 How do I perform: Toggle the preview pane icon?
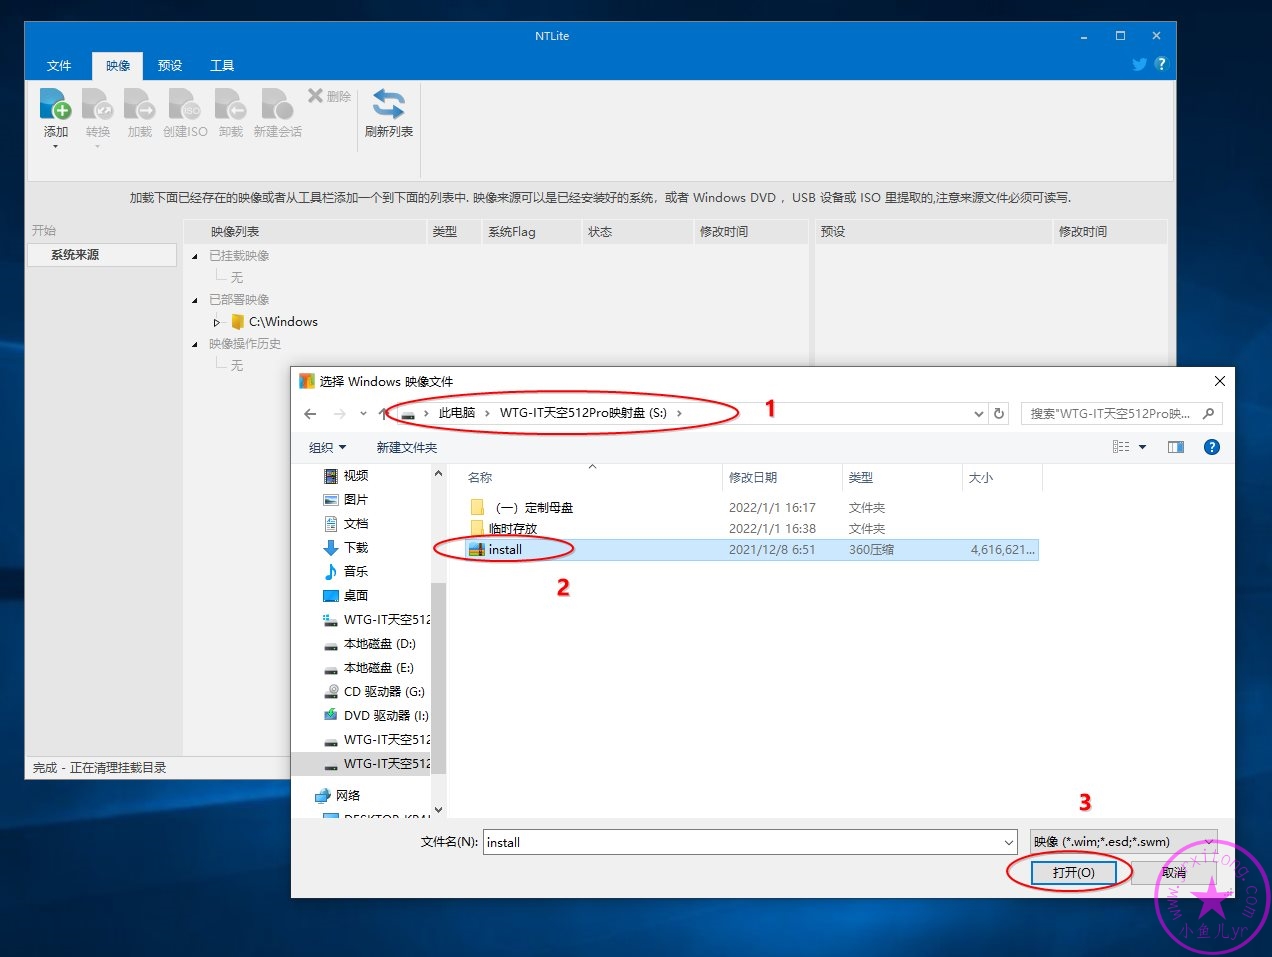coord(1175,447)
